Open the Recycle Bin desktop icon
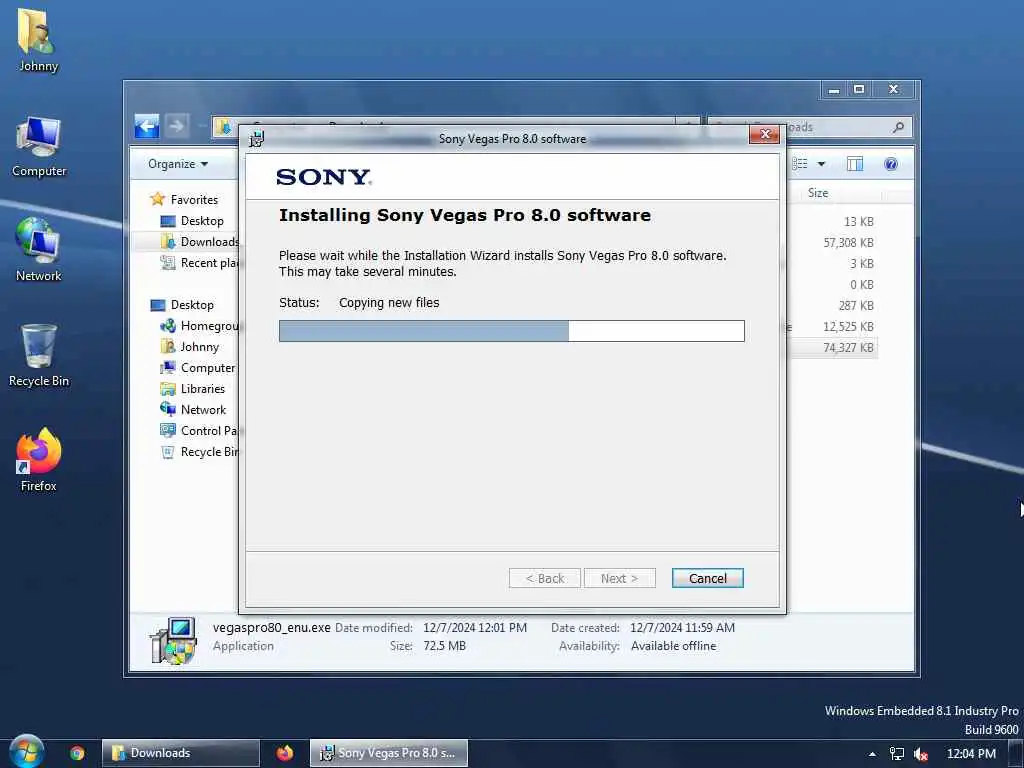 39,356
